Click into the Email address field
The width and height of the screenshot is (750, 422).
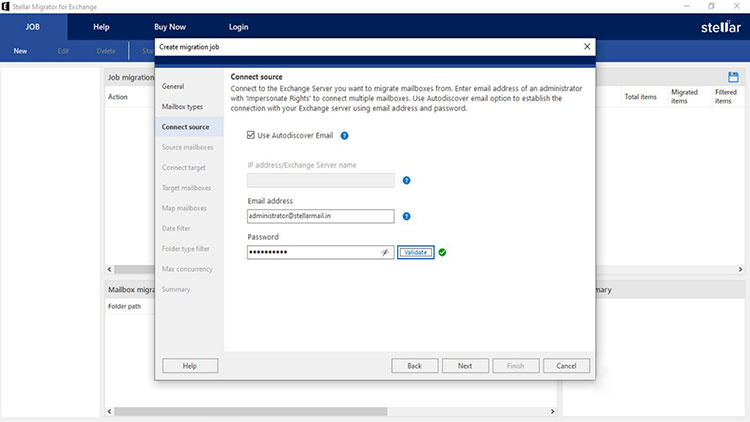[320, 216]
